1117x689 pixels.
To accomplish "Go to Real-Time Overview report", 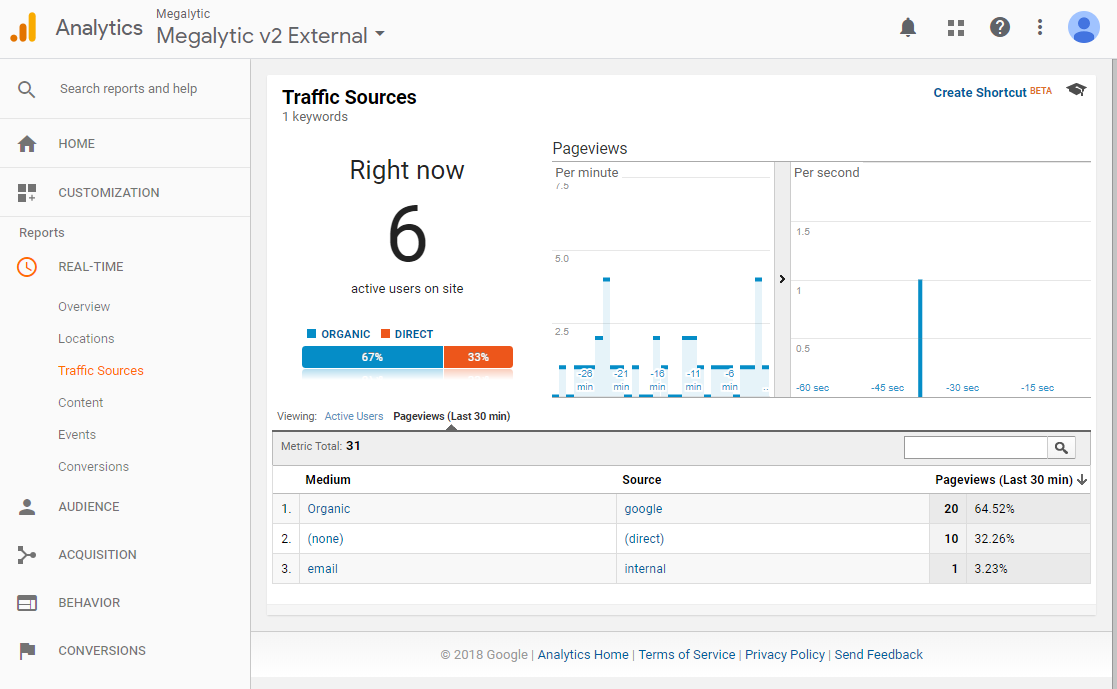I will 84,307.
